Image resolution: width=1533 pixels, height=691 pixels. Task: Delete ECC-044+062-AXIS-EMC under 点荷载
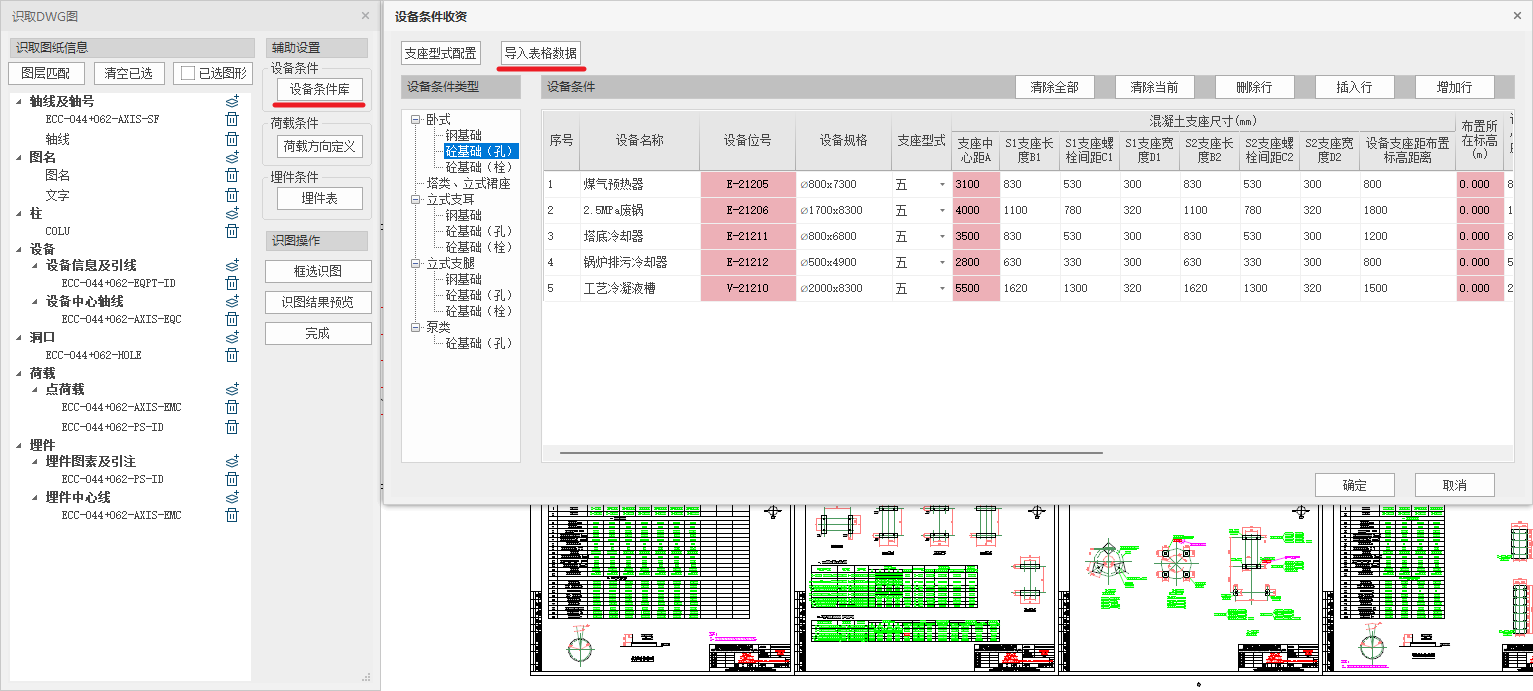232,407
